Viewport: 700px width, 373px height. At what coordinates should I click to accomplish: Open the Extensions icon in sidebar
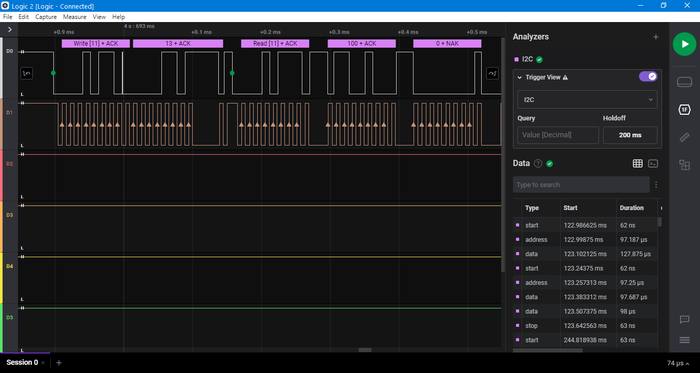[x=684, y=165]
